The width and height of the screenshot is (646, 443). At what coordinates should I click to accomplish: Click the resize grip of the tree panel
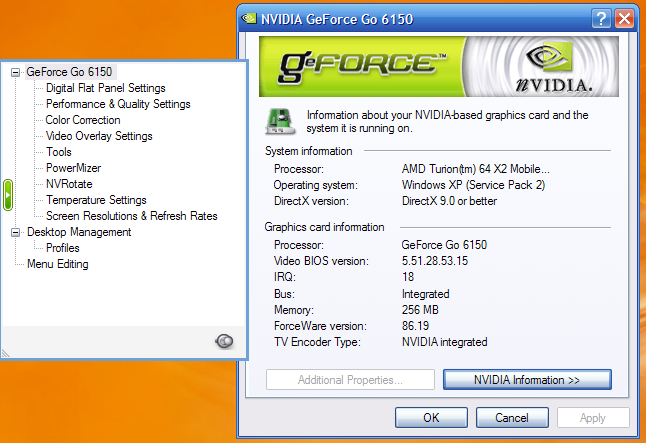6,354
